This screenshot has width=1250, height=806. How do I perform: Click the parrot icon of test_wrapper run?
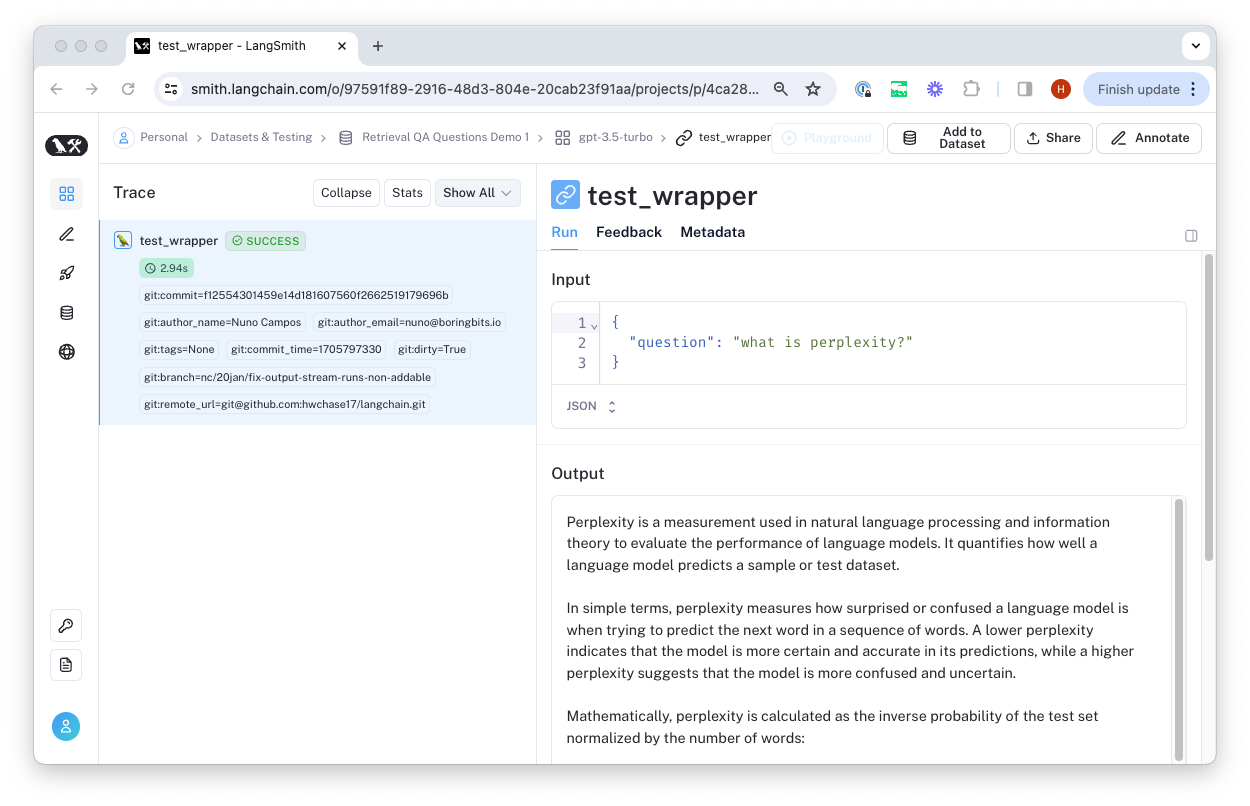(123, 240)
